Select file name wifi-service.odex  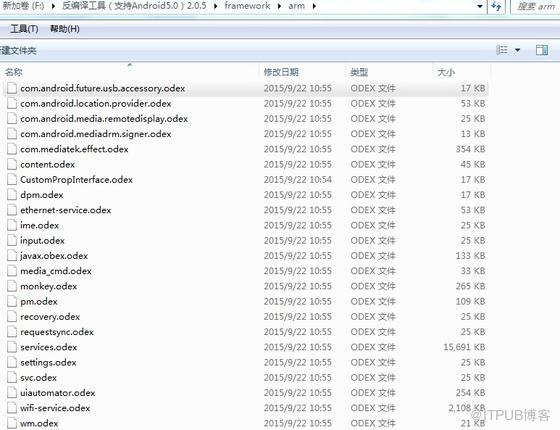point(55,408)
